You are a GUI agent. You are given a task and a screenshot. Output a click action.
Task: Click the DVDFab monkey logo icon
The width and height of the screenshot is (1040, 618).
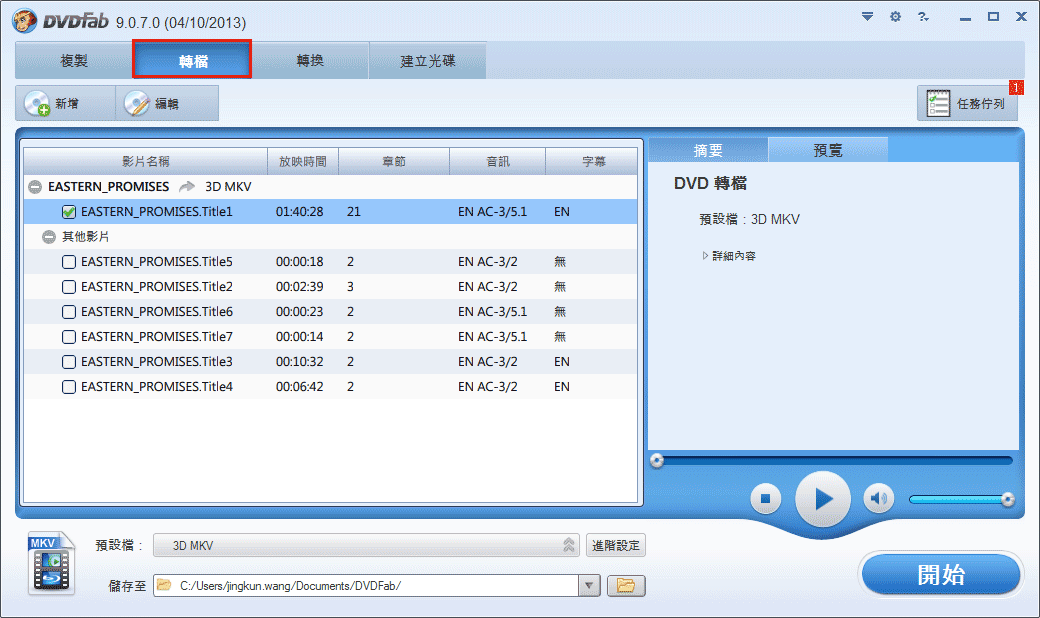pos(25,21)
